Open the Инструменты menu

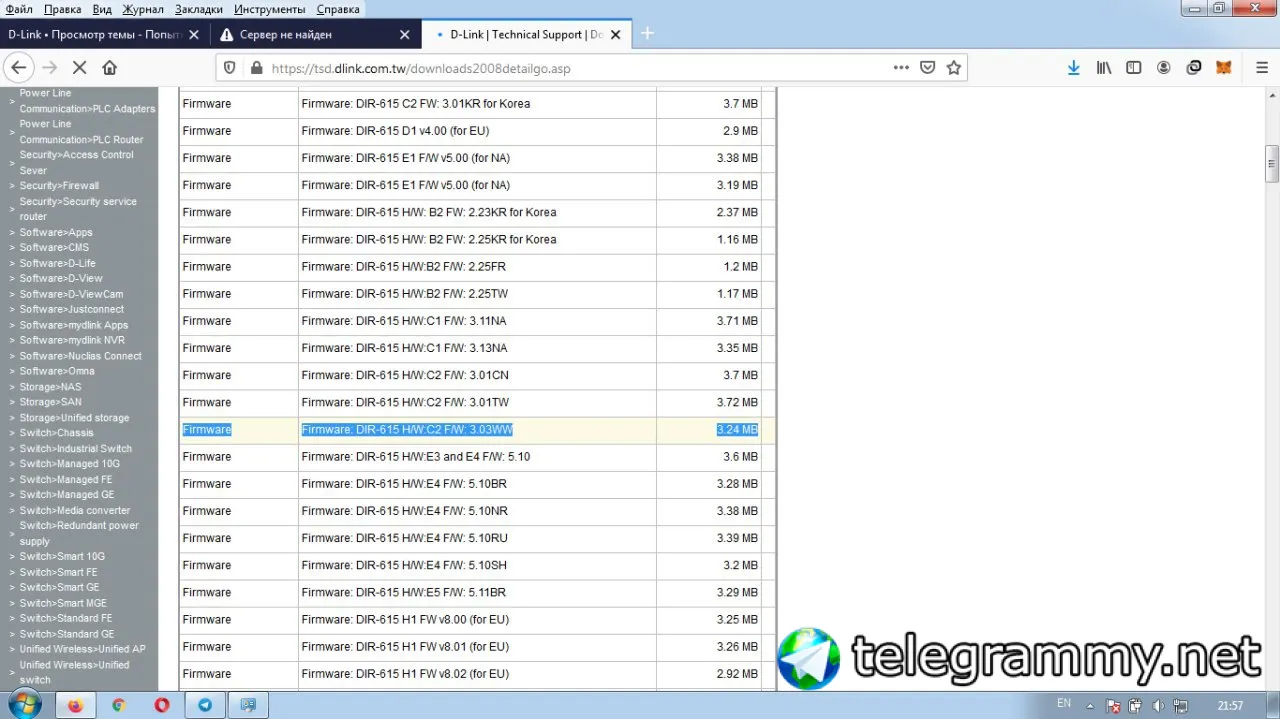point(269,9)
